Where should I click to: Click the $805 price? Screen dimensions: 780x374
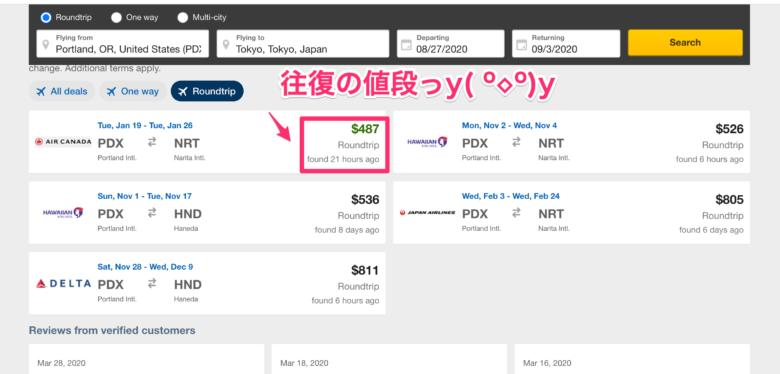(729, 200)
